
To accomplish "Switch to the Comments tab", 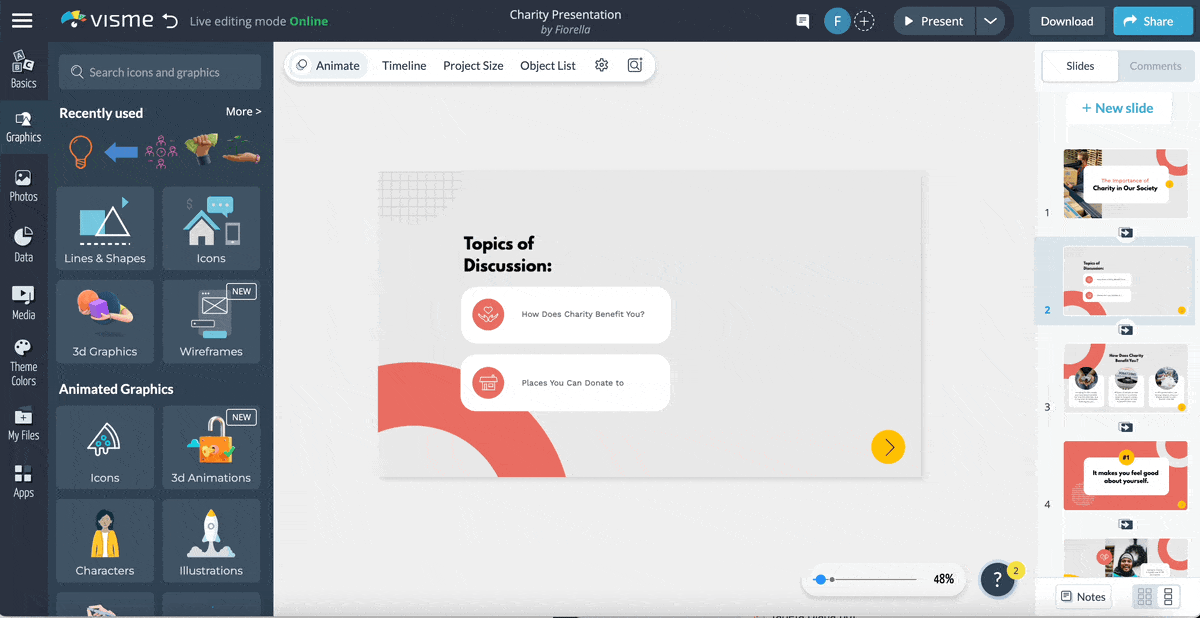I will pyautogui.click(x=1155, y=66).
